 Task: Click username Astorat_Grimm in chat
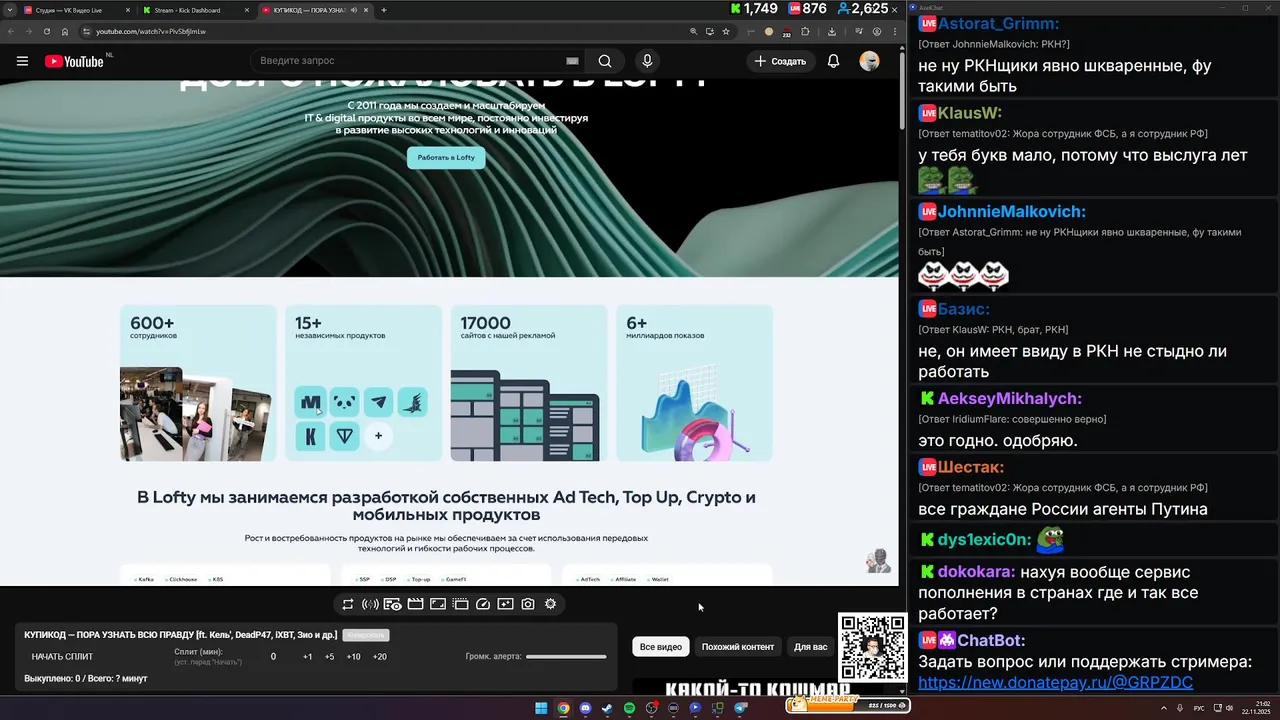[998, 23]
